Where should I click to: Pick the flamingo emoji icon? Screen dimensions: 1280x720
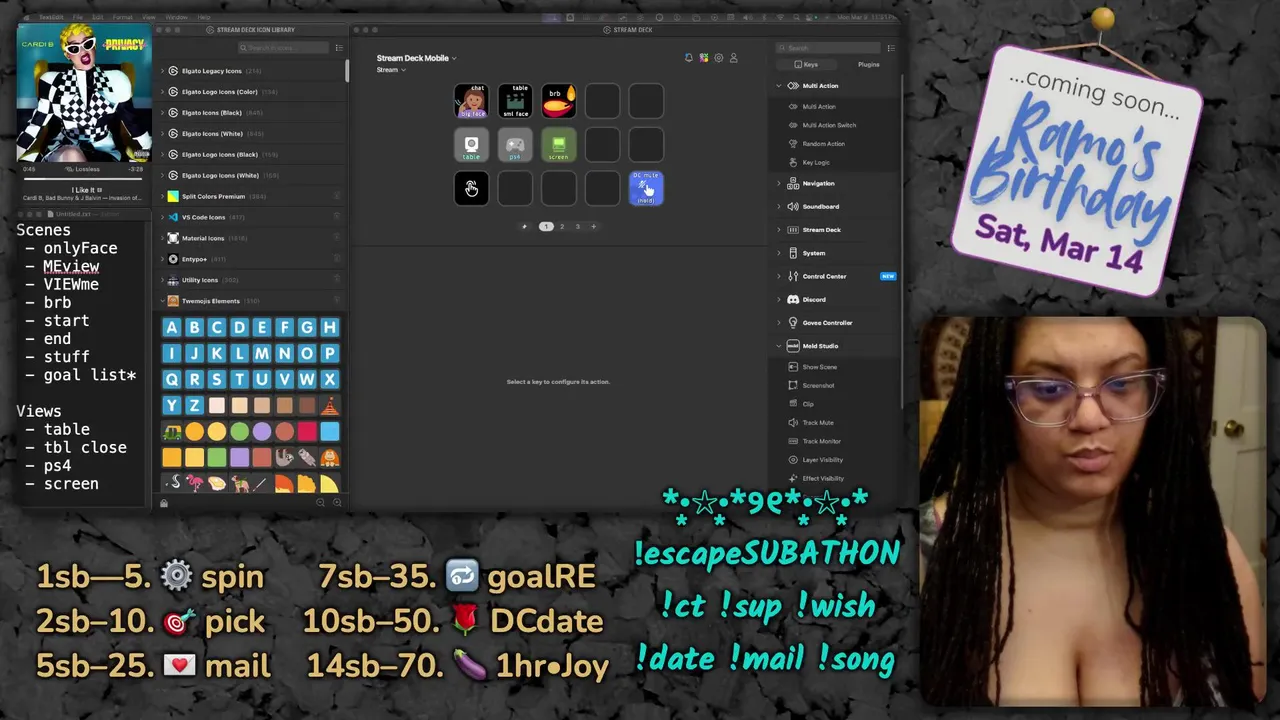194,484
